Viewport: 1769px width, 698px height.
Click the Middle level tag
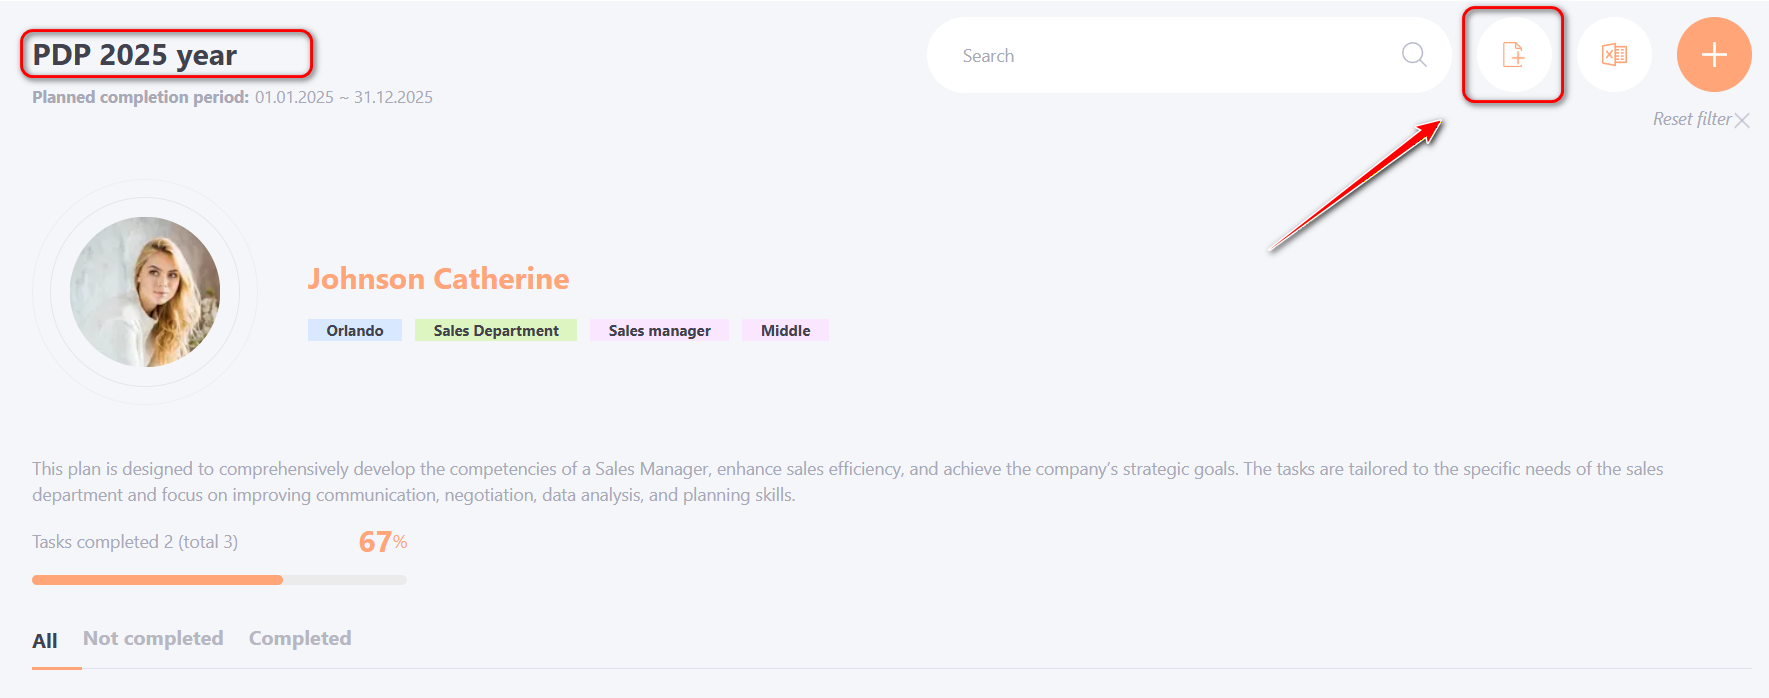785,331
